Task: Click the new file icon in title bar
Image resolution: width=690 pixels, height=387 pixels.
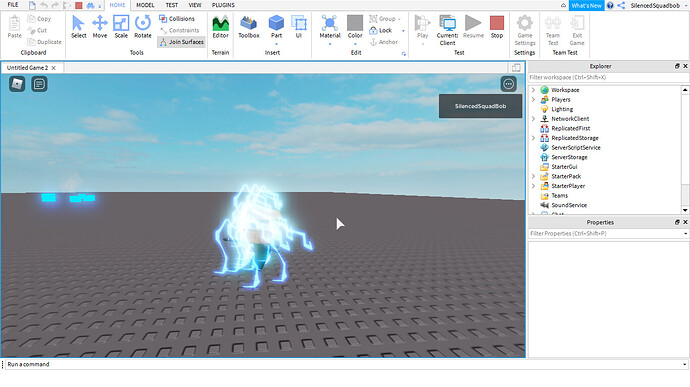Action: click(x=32, y=5)
